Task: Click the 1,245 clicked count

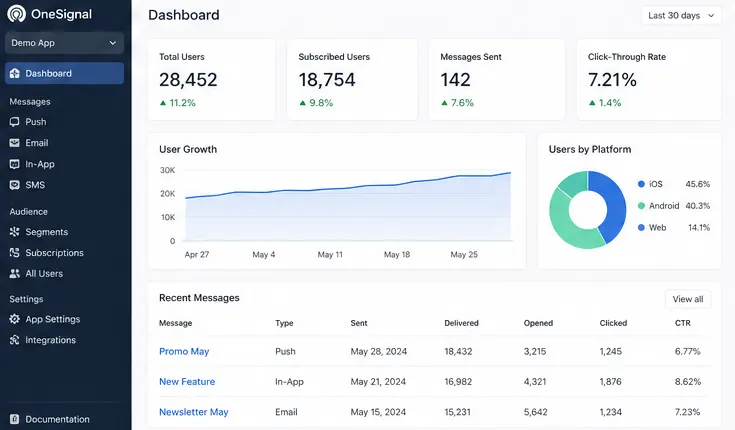Action: point(611,351)
